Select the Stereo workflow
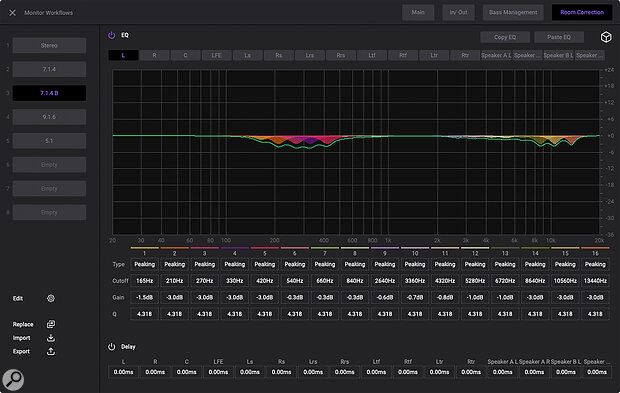620x393 pixels. pyautogui.click(x=49, y=45)
